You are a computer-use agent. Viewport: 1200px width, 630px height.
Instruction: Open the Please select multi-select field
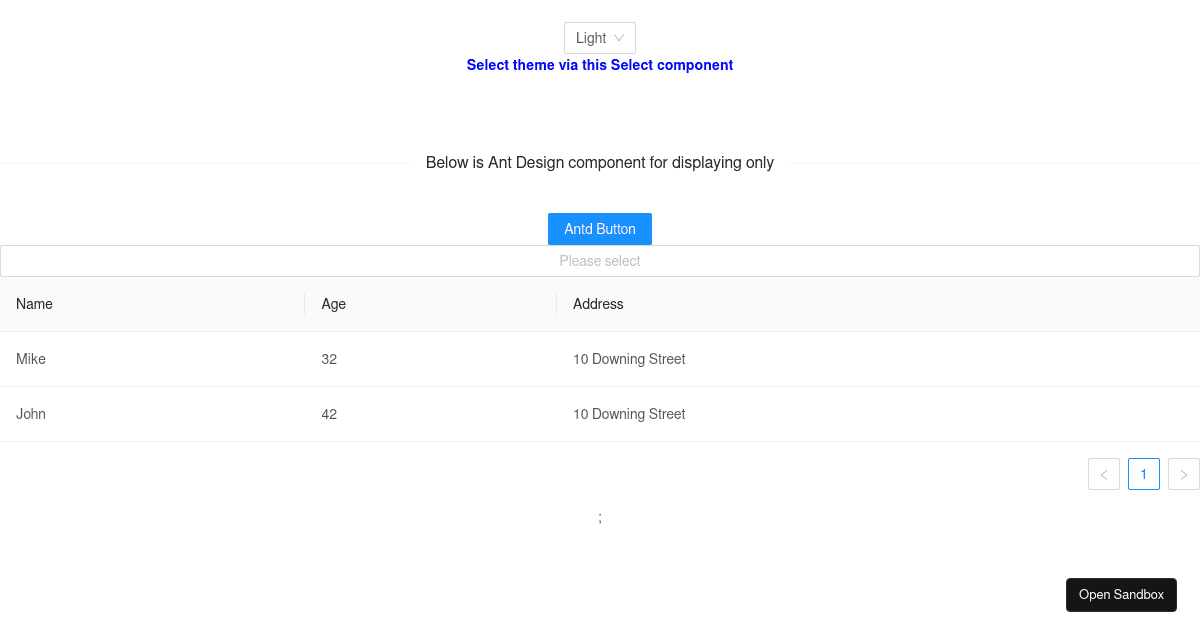point(600,261)
